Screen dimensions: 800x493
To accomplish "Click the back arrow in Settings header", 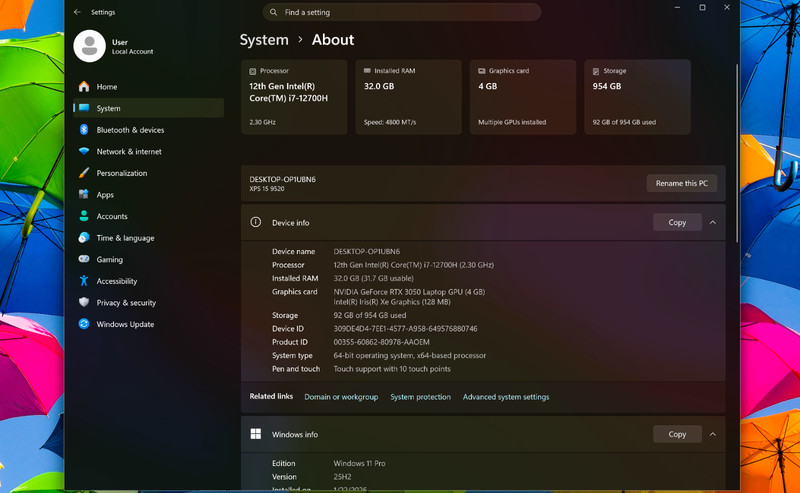I will tap(77, 12).
